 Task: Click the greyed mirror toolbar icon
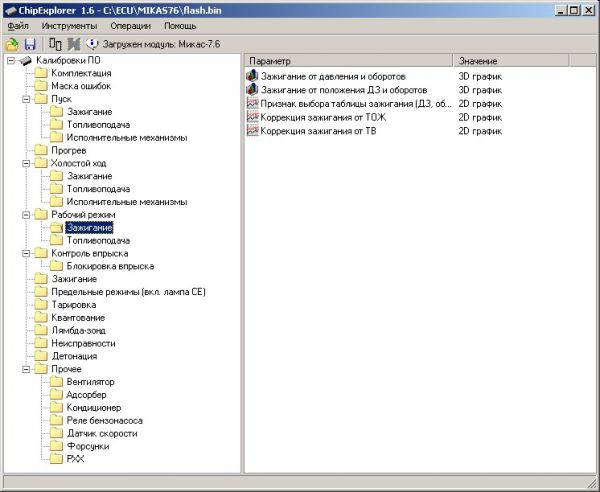[x=74, y=44]
